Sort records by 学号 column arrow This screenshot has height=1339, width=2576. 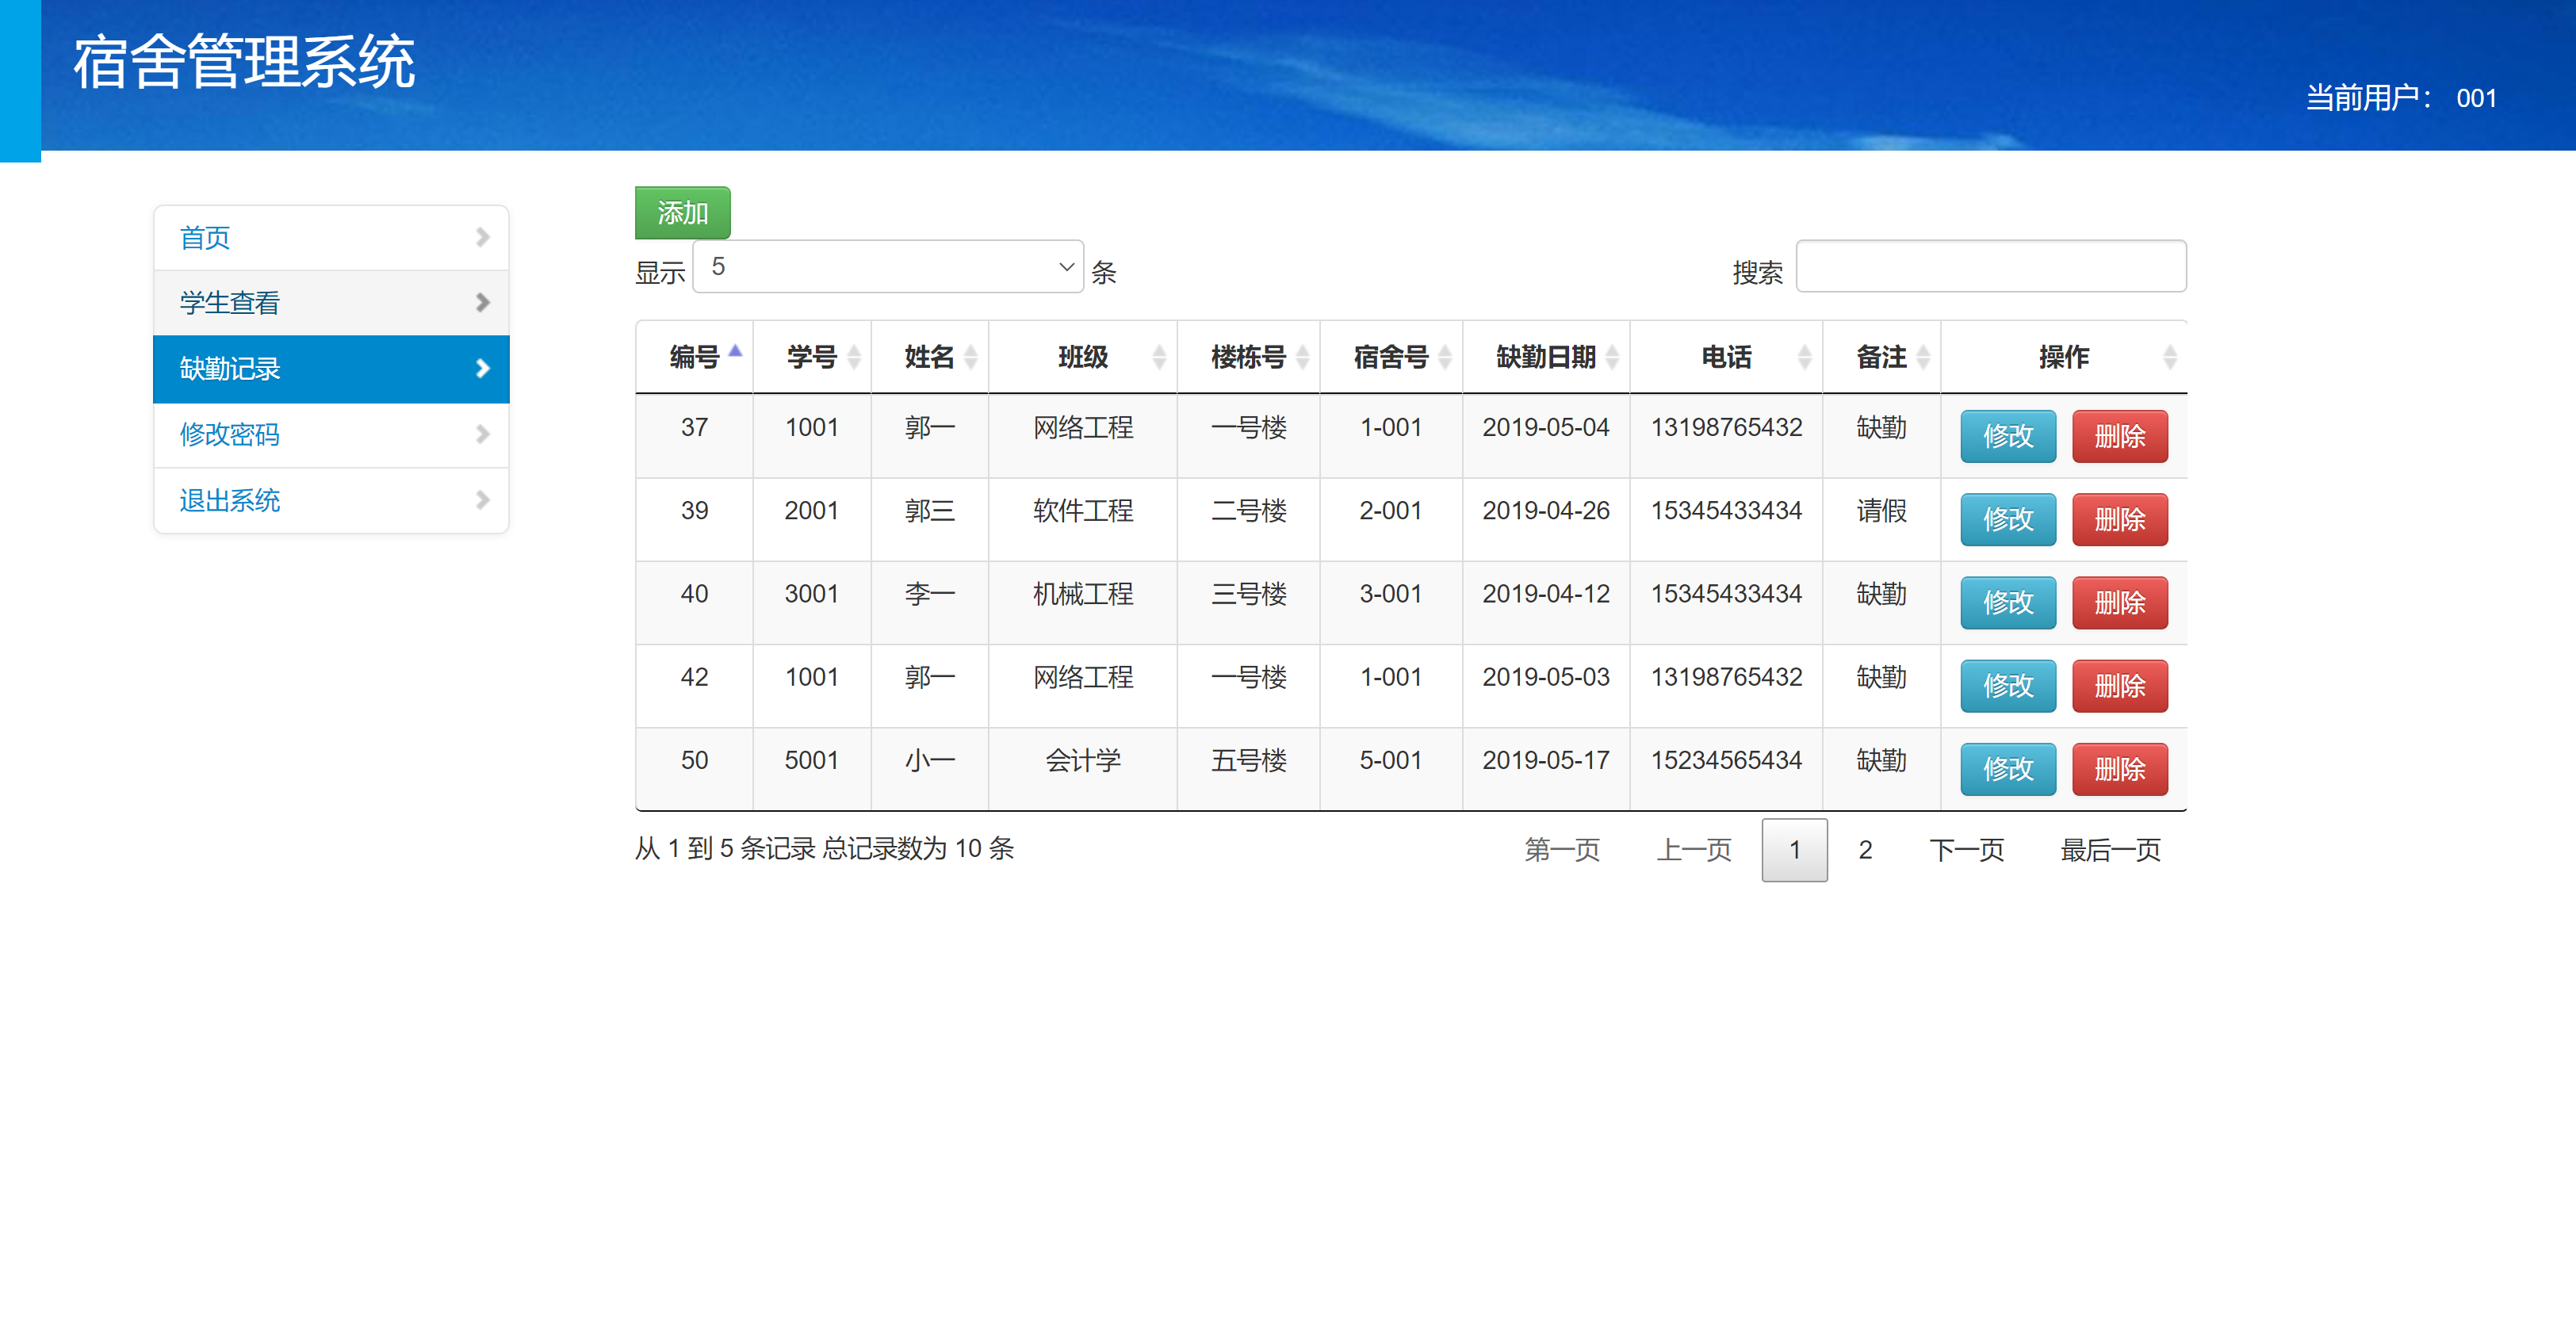[855, 356]
